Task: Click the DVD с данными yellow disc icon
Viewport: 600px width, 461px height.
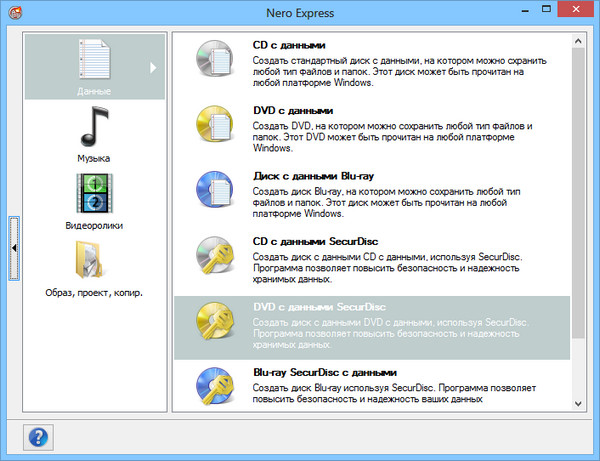Action: pyautogui.click(x=213, y=127)
